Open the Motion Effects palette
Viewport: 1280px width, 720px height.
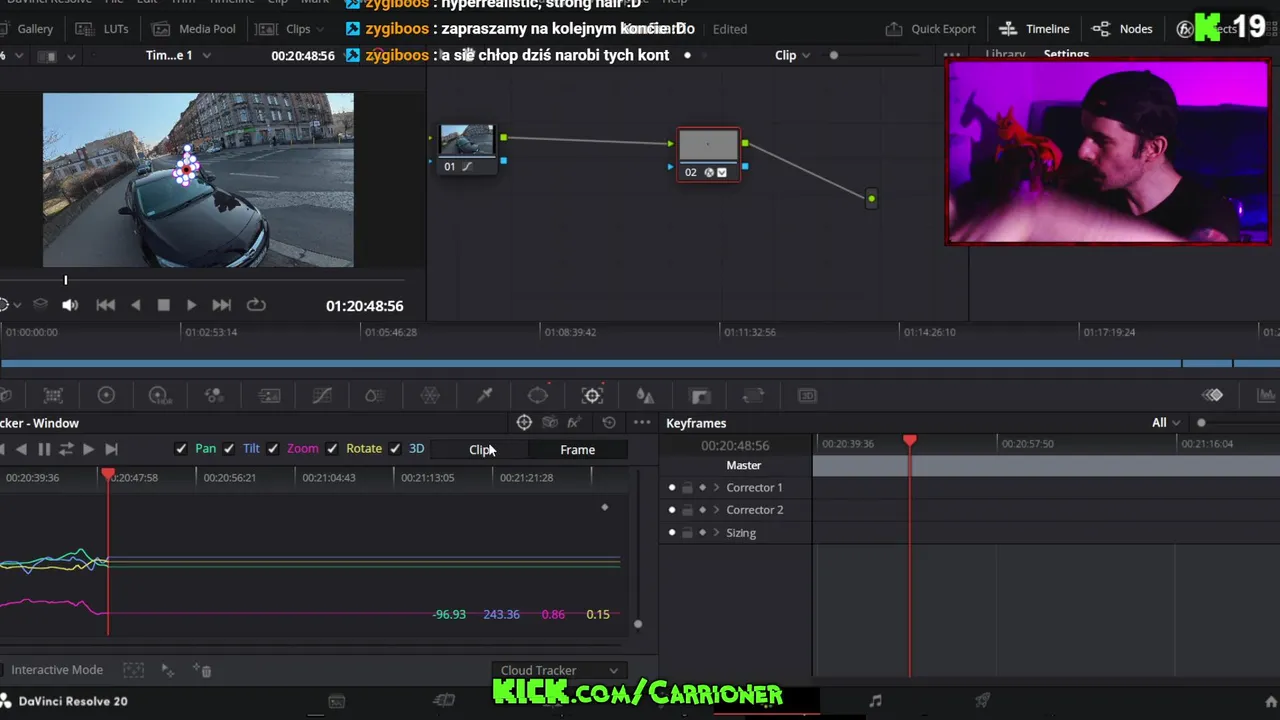[269, 396]
